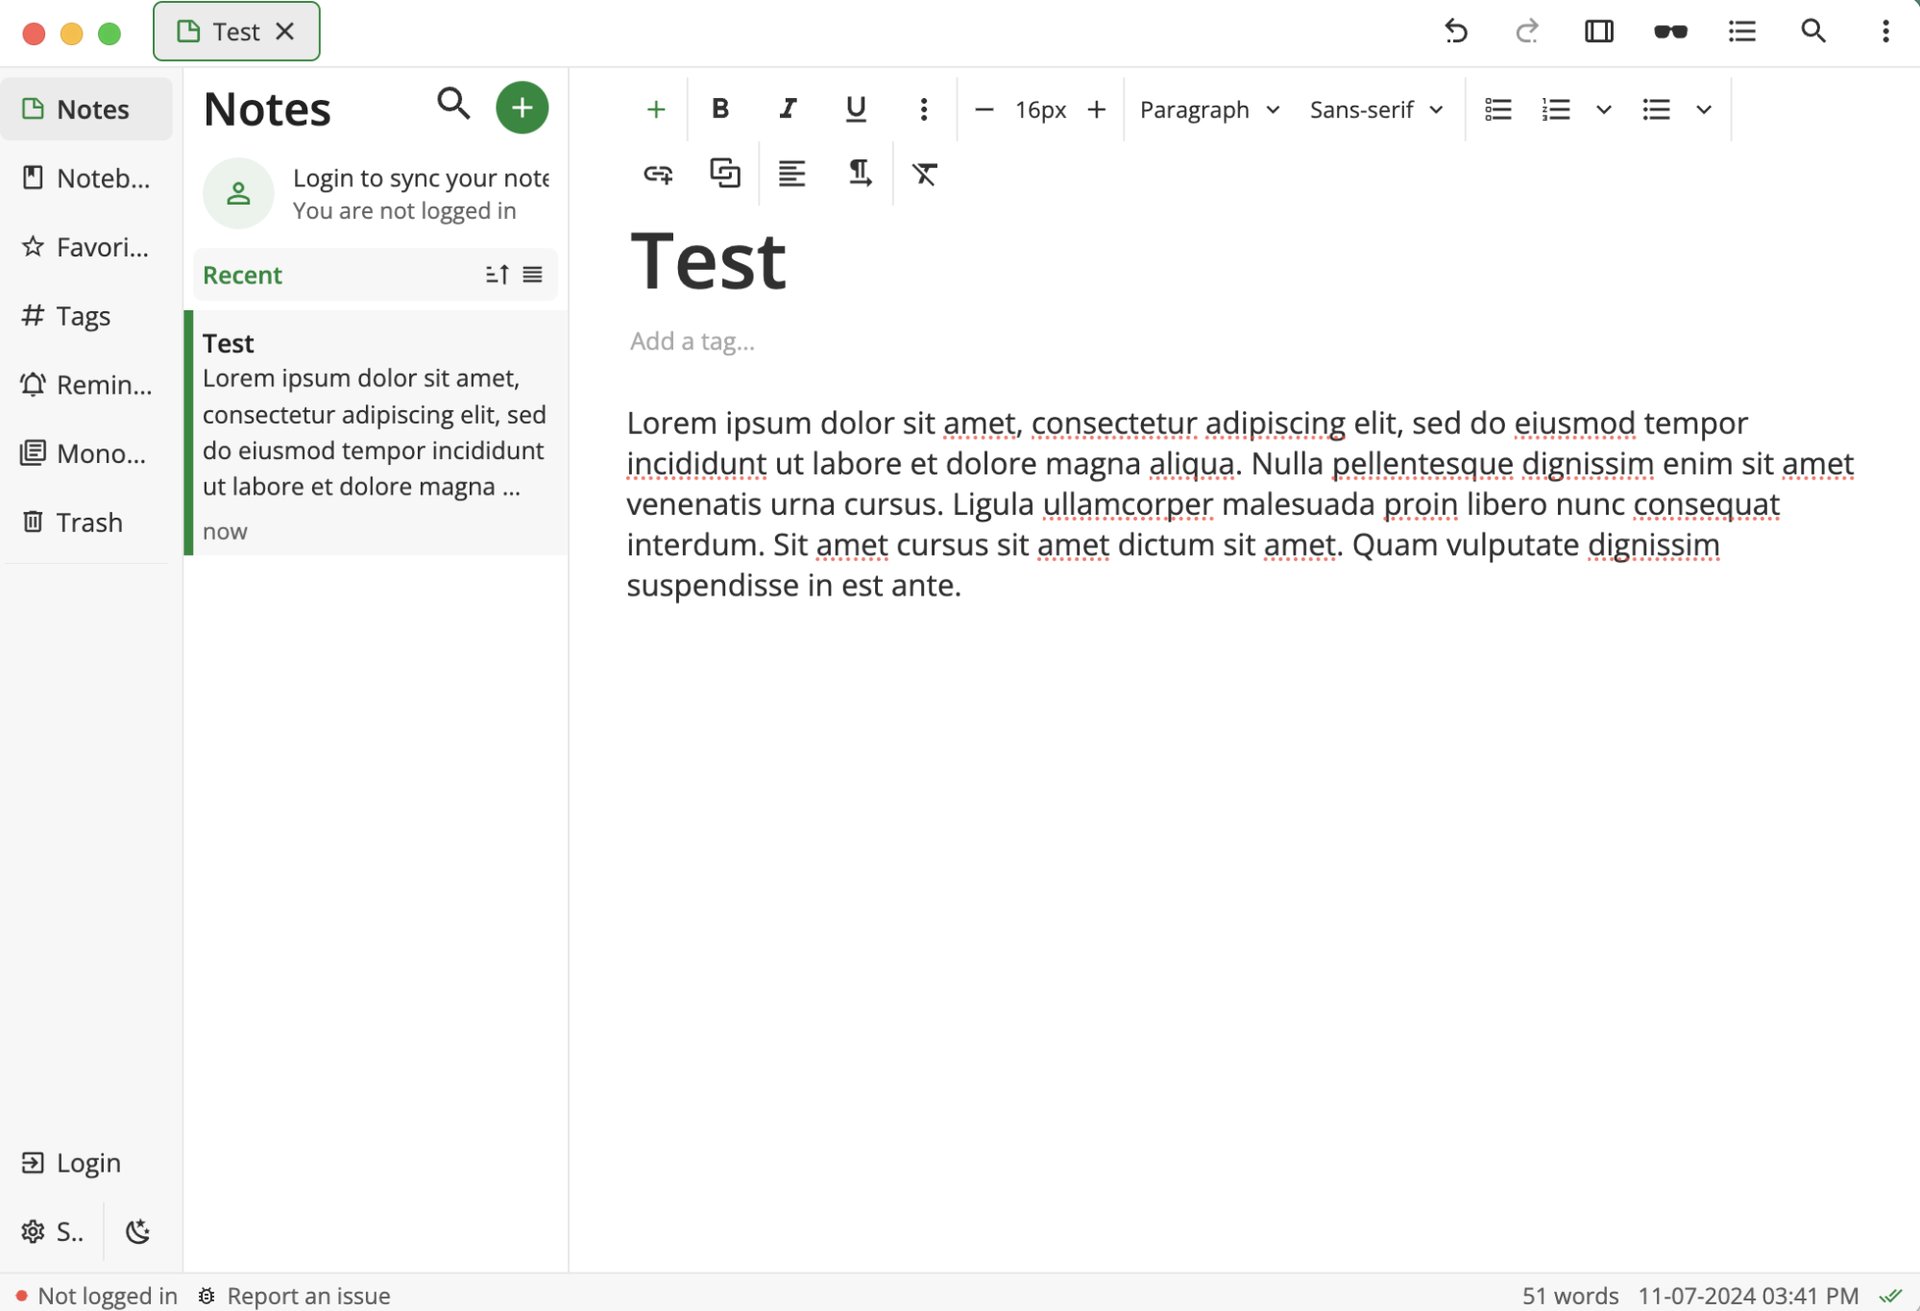Clear all formatting icon
Viewport: 1920px width, 1311px height.
tap(925, 174)
